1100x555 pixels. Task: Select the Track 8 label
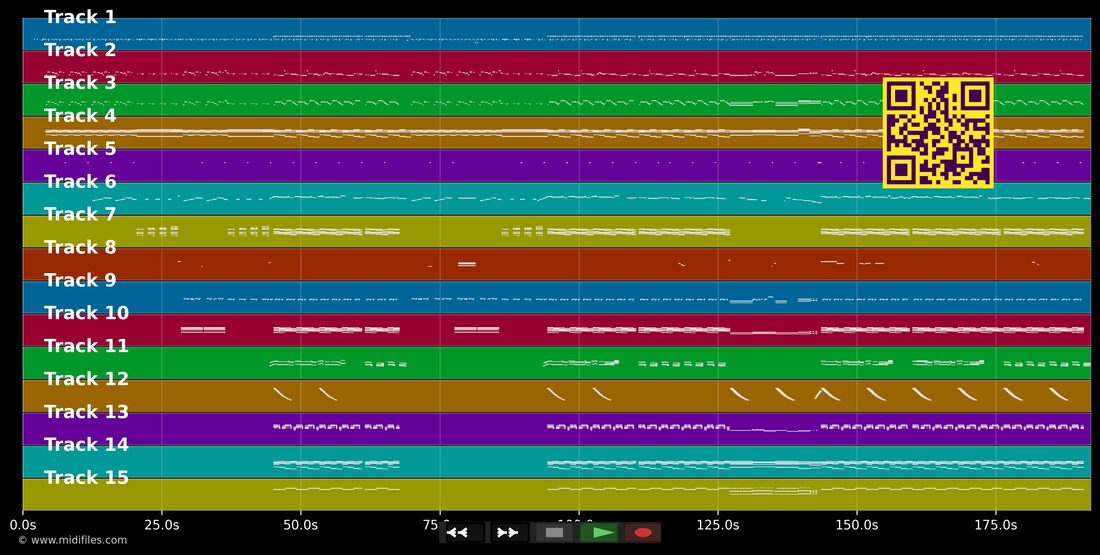[x=80, y=247]
